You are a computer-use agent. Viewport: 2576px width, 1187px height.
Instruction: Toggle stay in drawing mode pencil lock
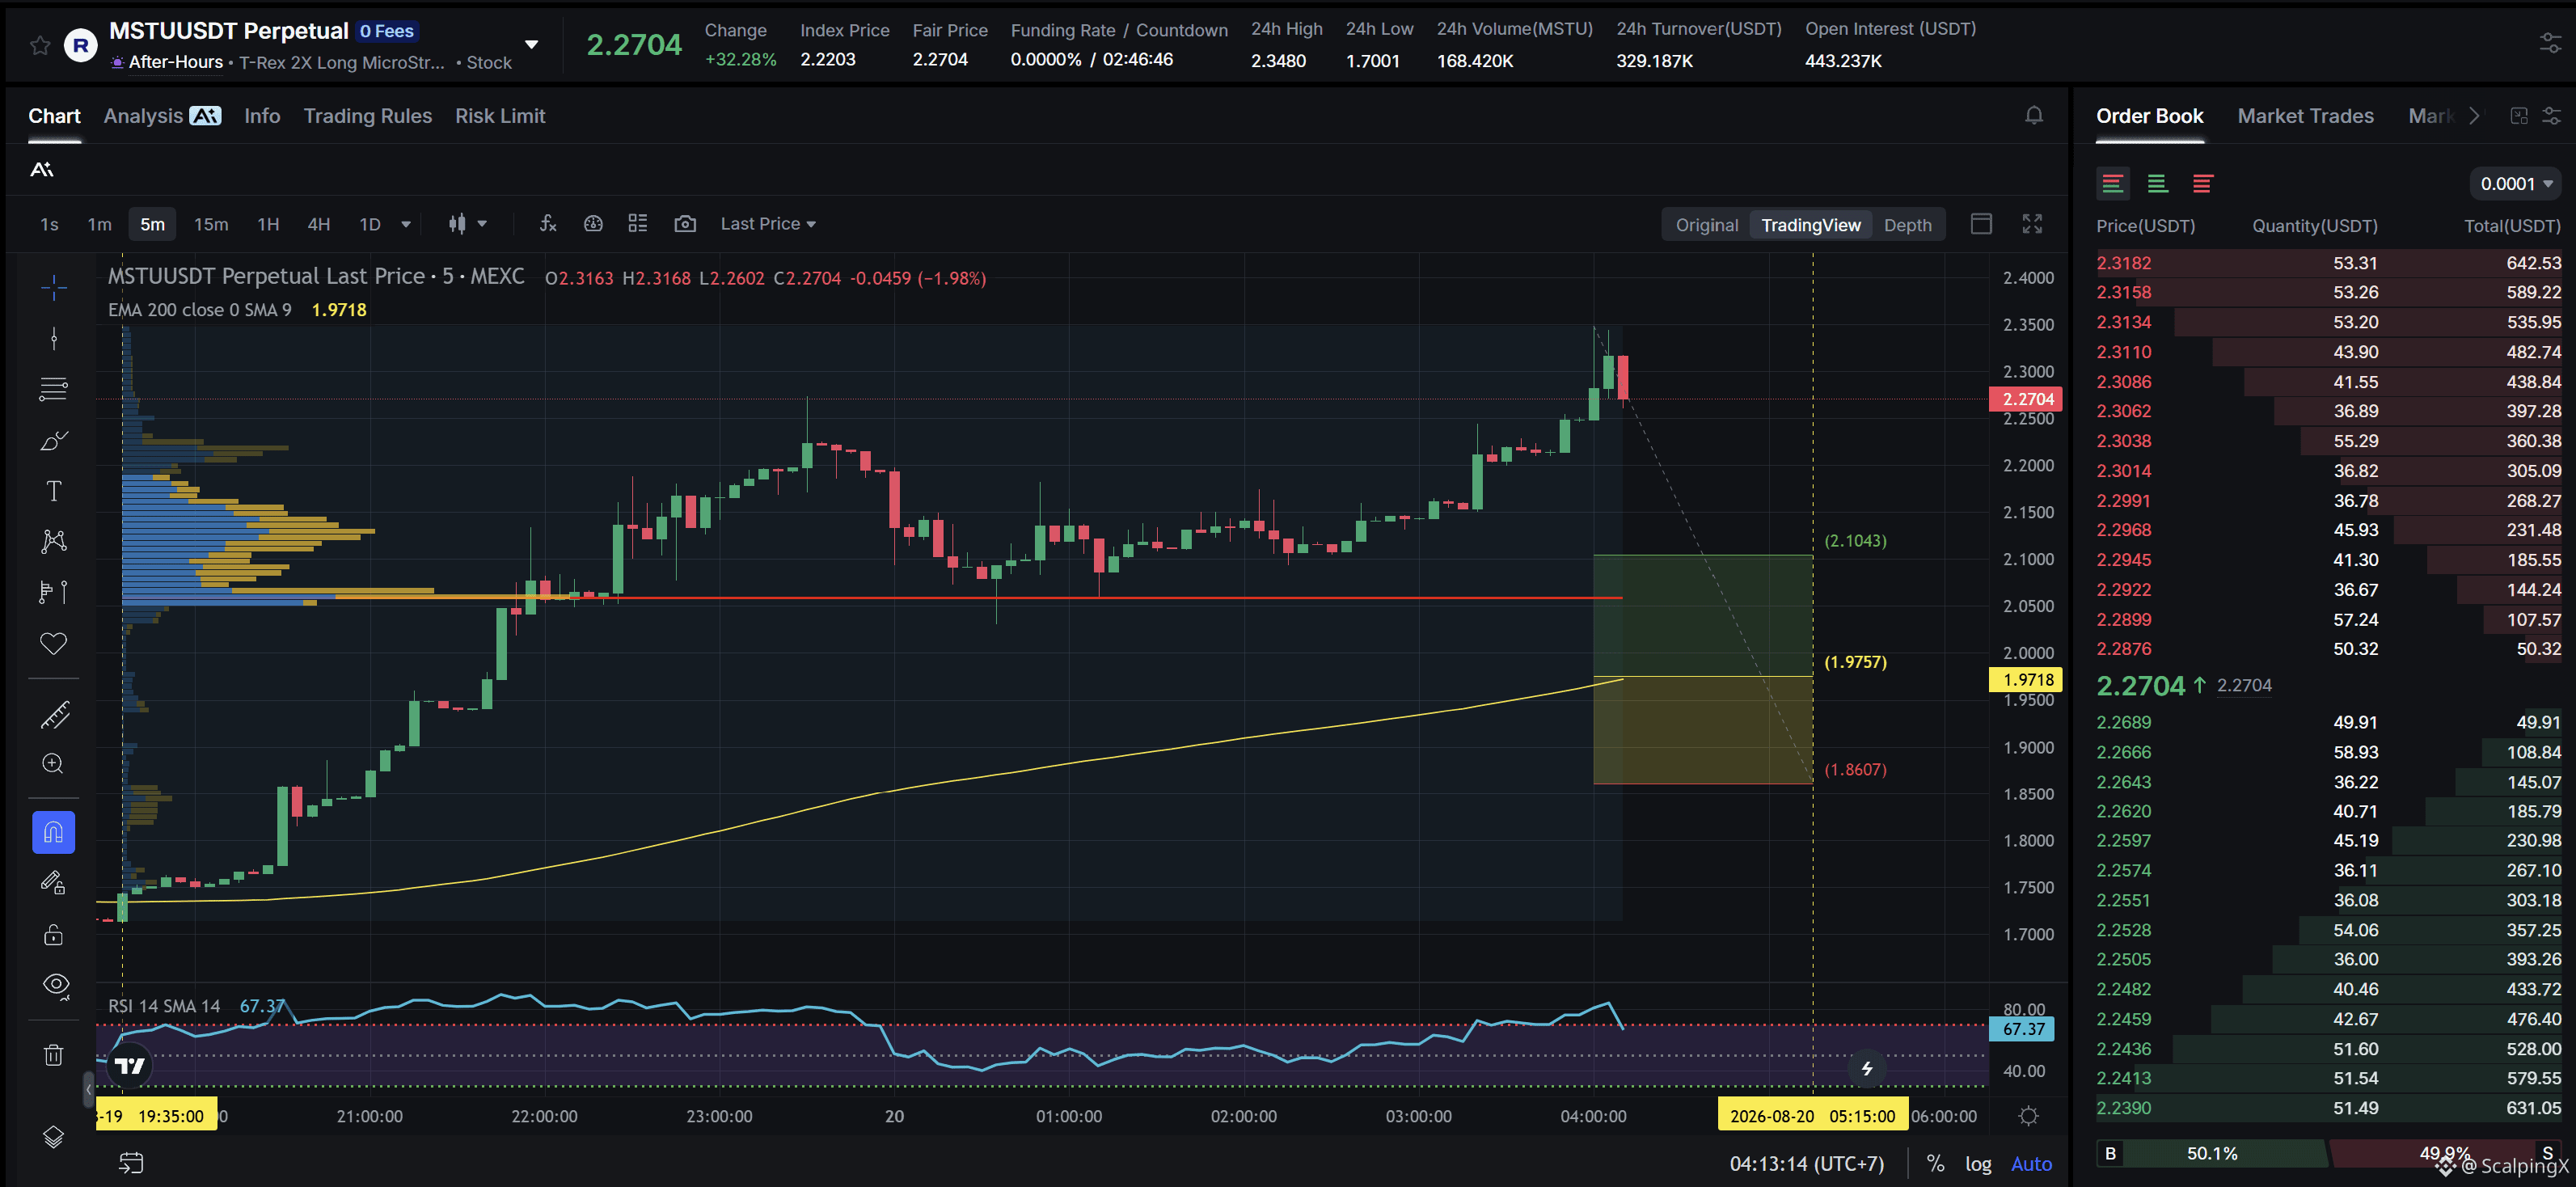click(x=54, y=883)
